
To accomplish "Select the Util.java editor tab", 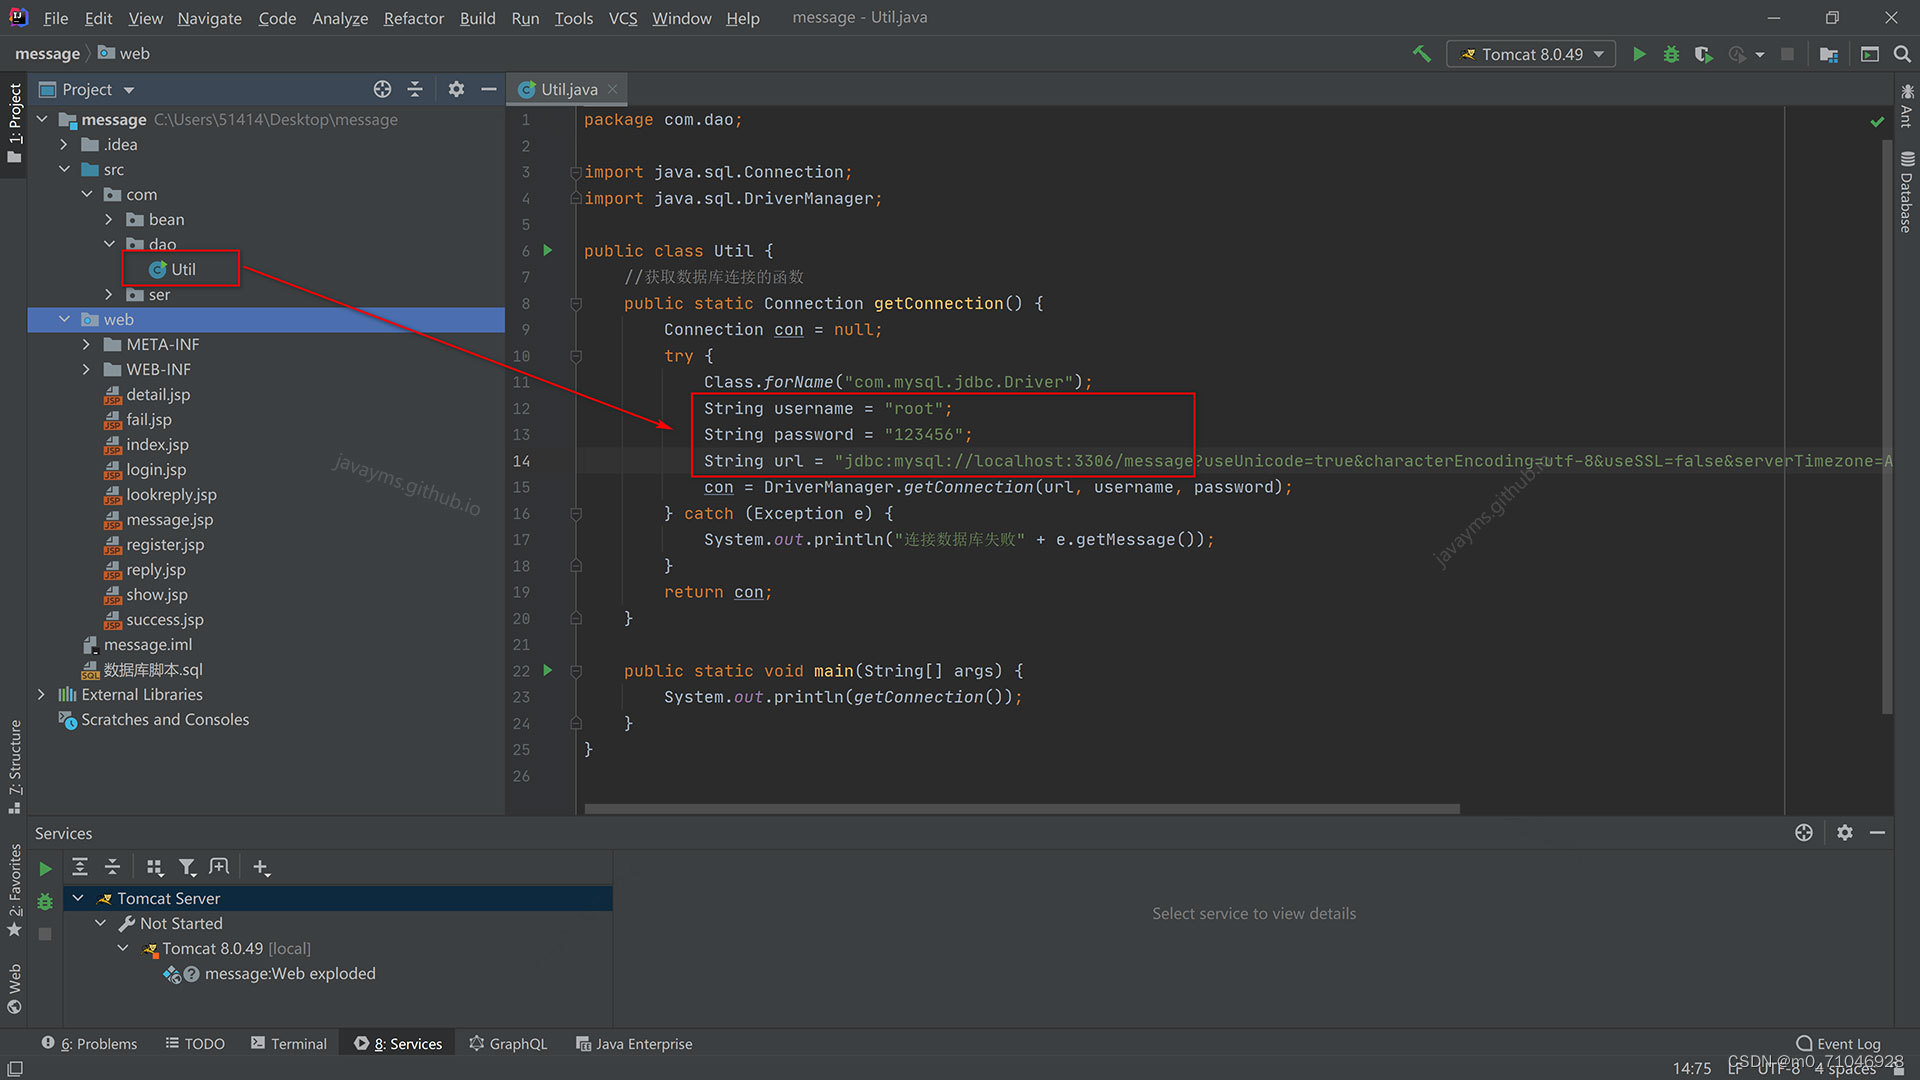I will tap(566, 89).
